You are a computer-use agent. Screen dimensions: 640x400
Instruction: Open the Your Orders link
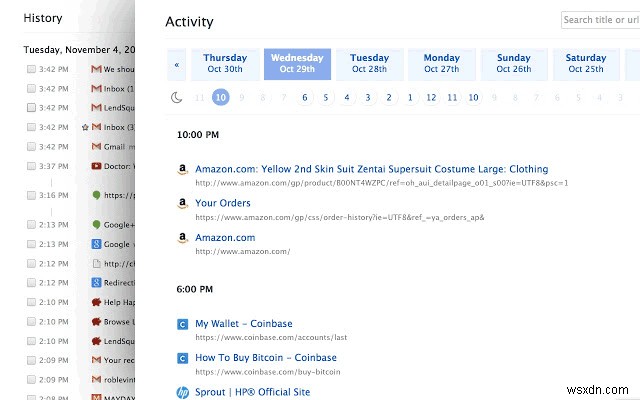223,203
